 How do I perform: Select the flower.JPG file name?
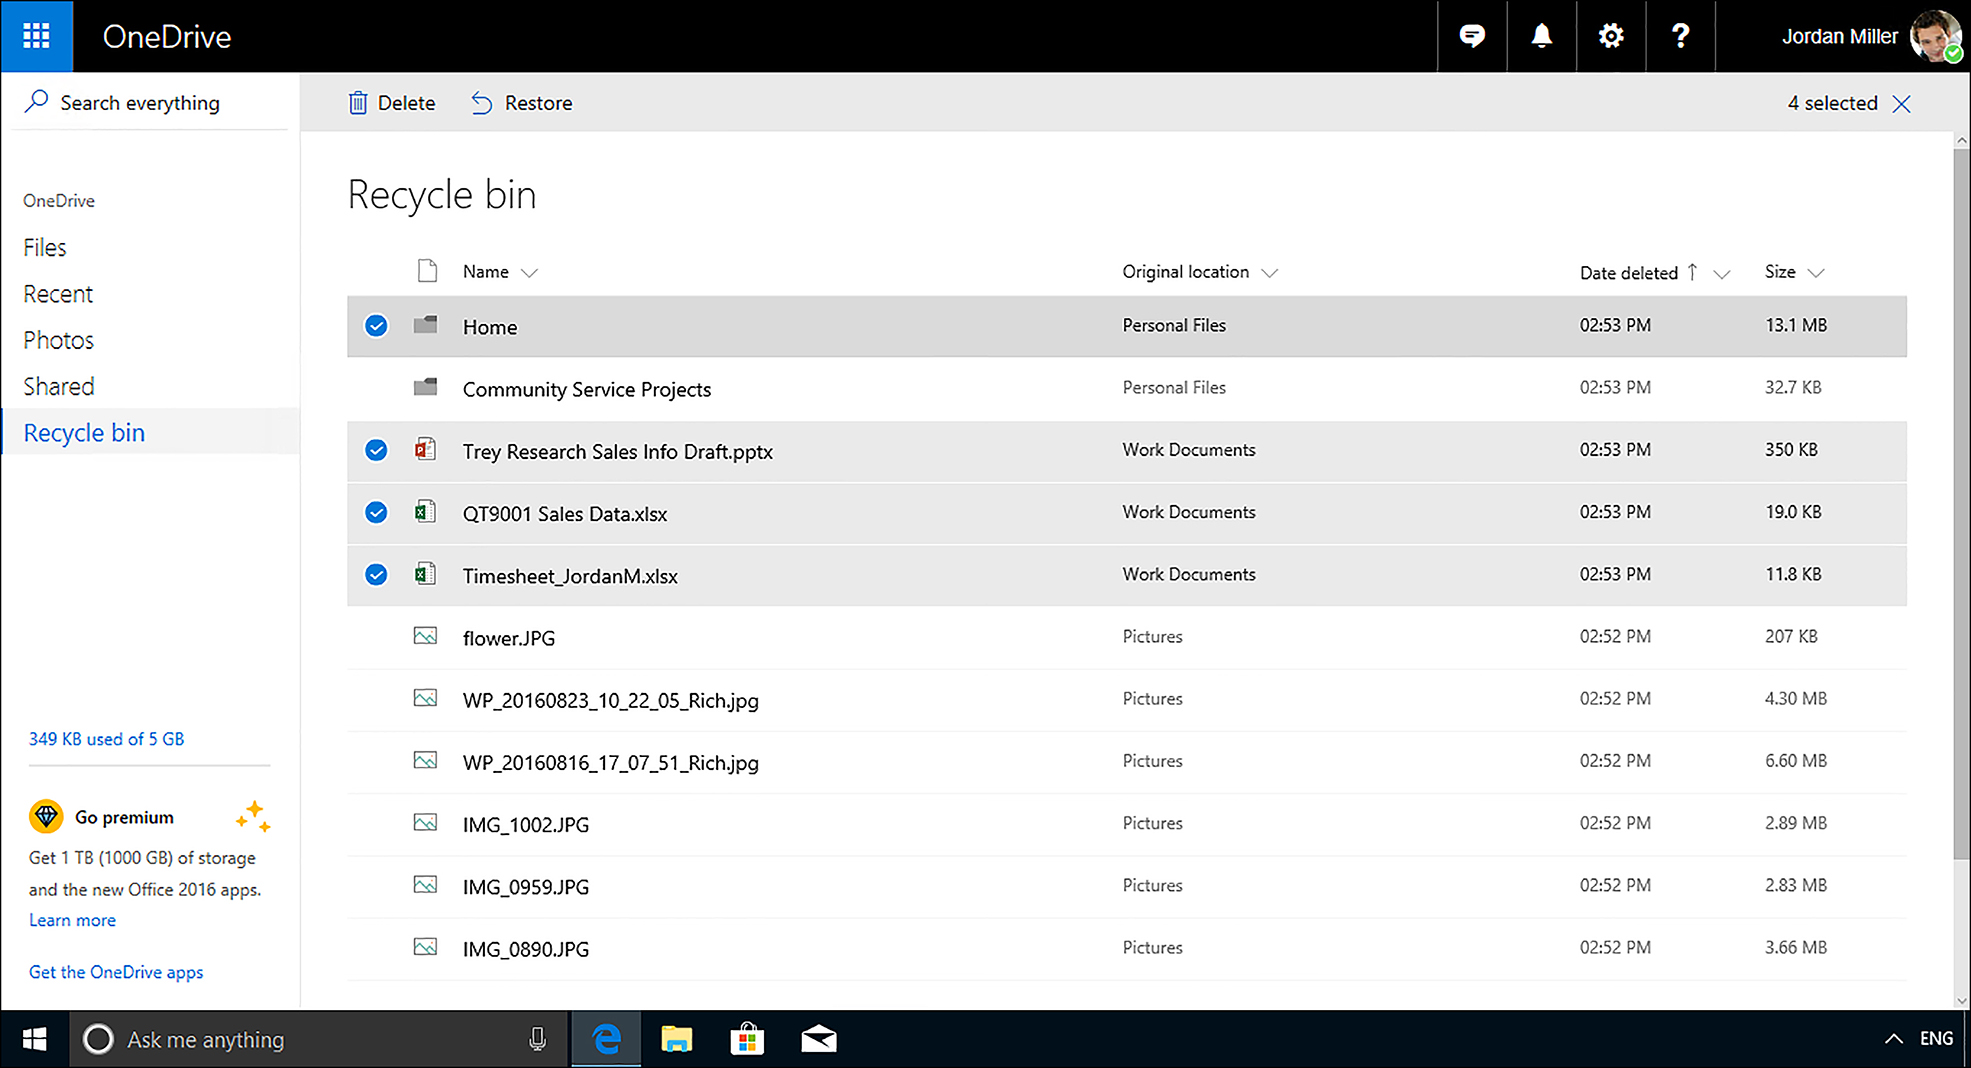(x=508, y=638)
